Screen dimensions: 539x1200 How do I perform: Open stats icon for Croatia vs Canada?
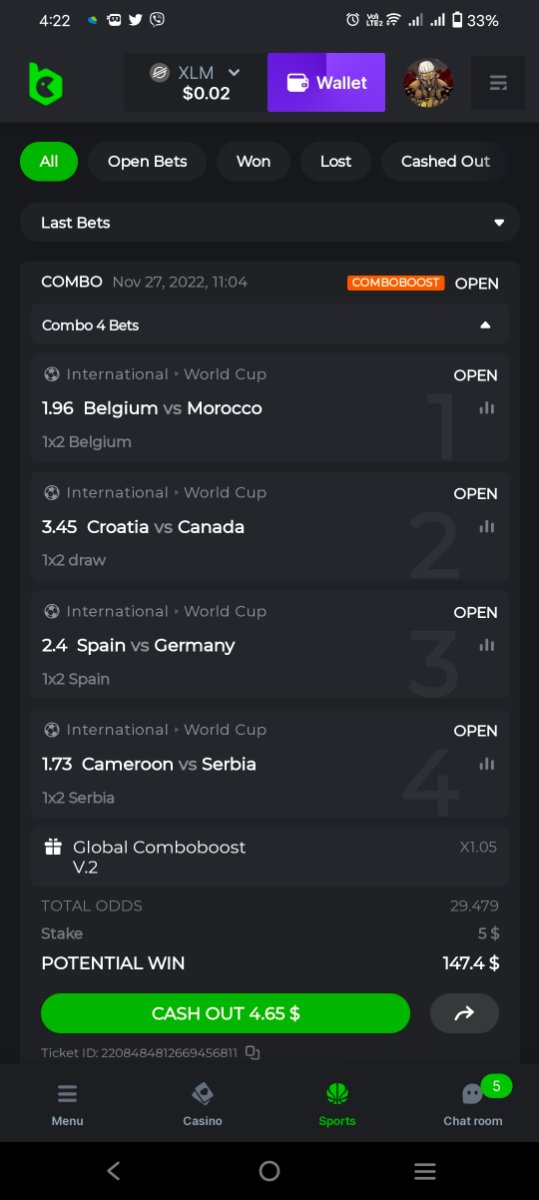click(487, 527)
